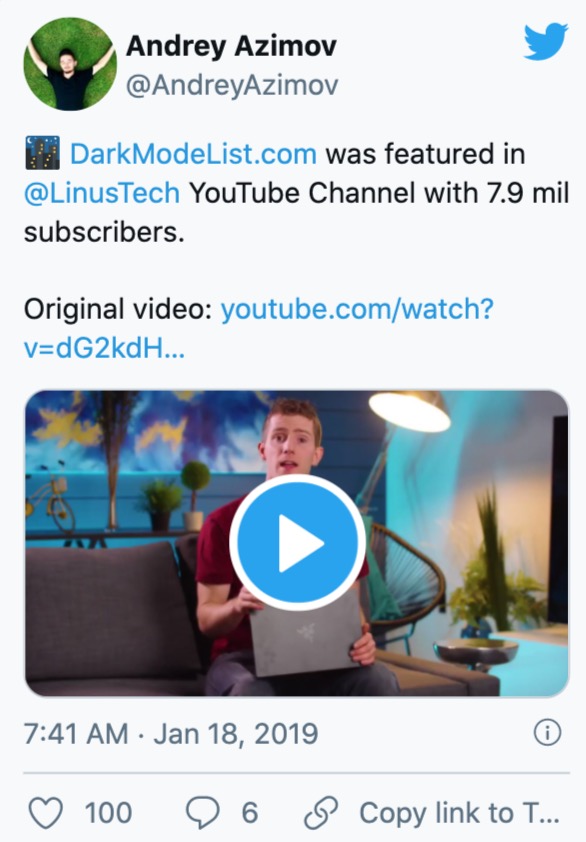Like the tweet with the heart icon
The image size is (586, 842).
click(x=46, y=812)
